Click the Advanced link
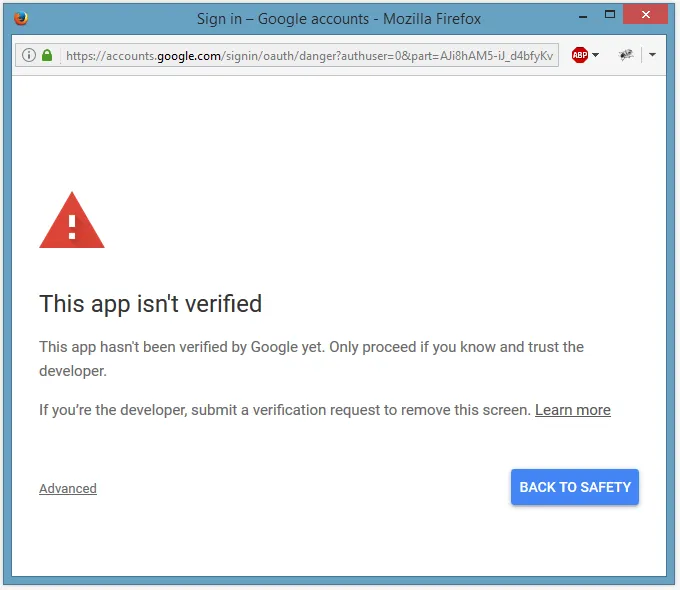Screen dimensions: 680x590 [68, 488]
